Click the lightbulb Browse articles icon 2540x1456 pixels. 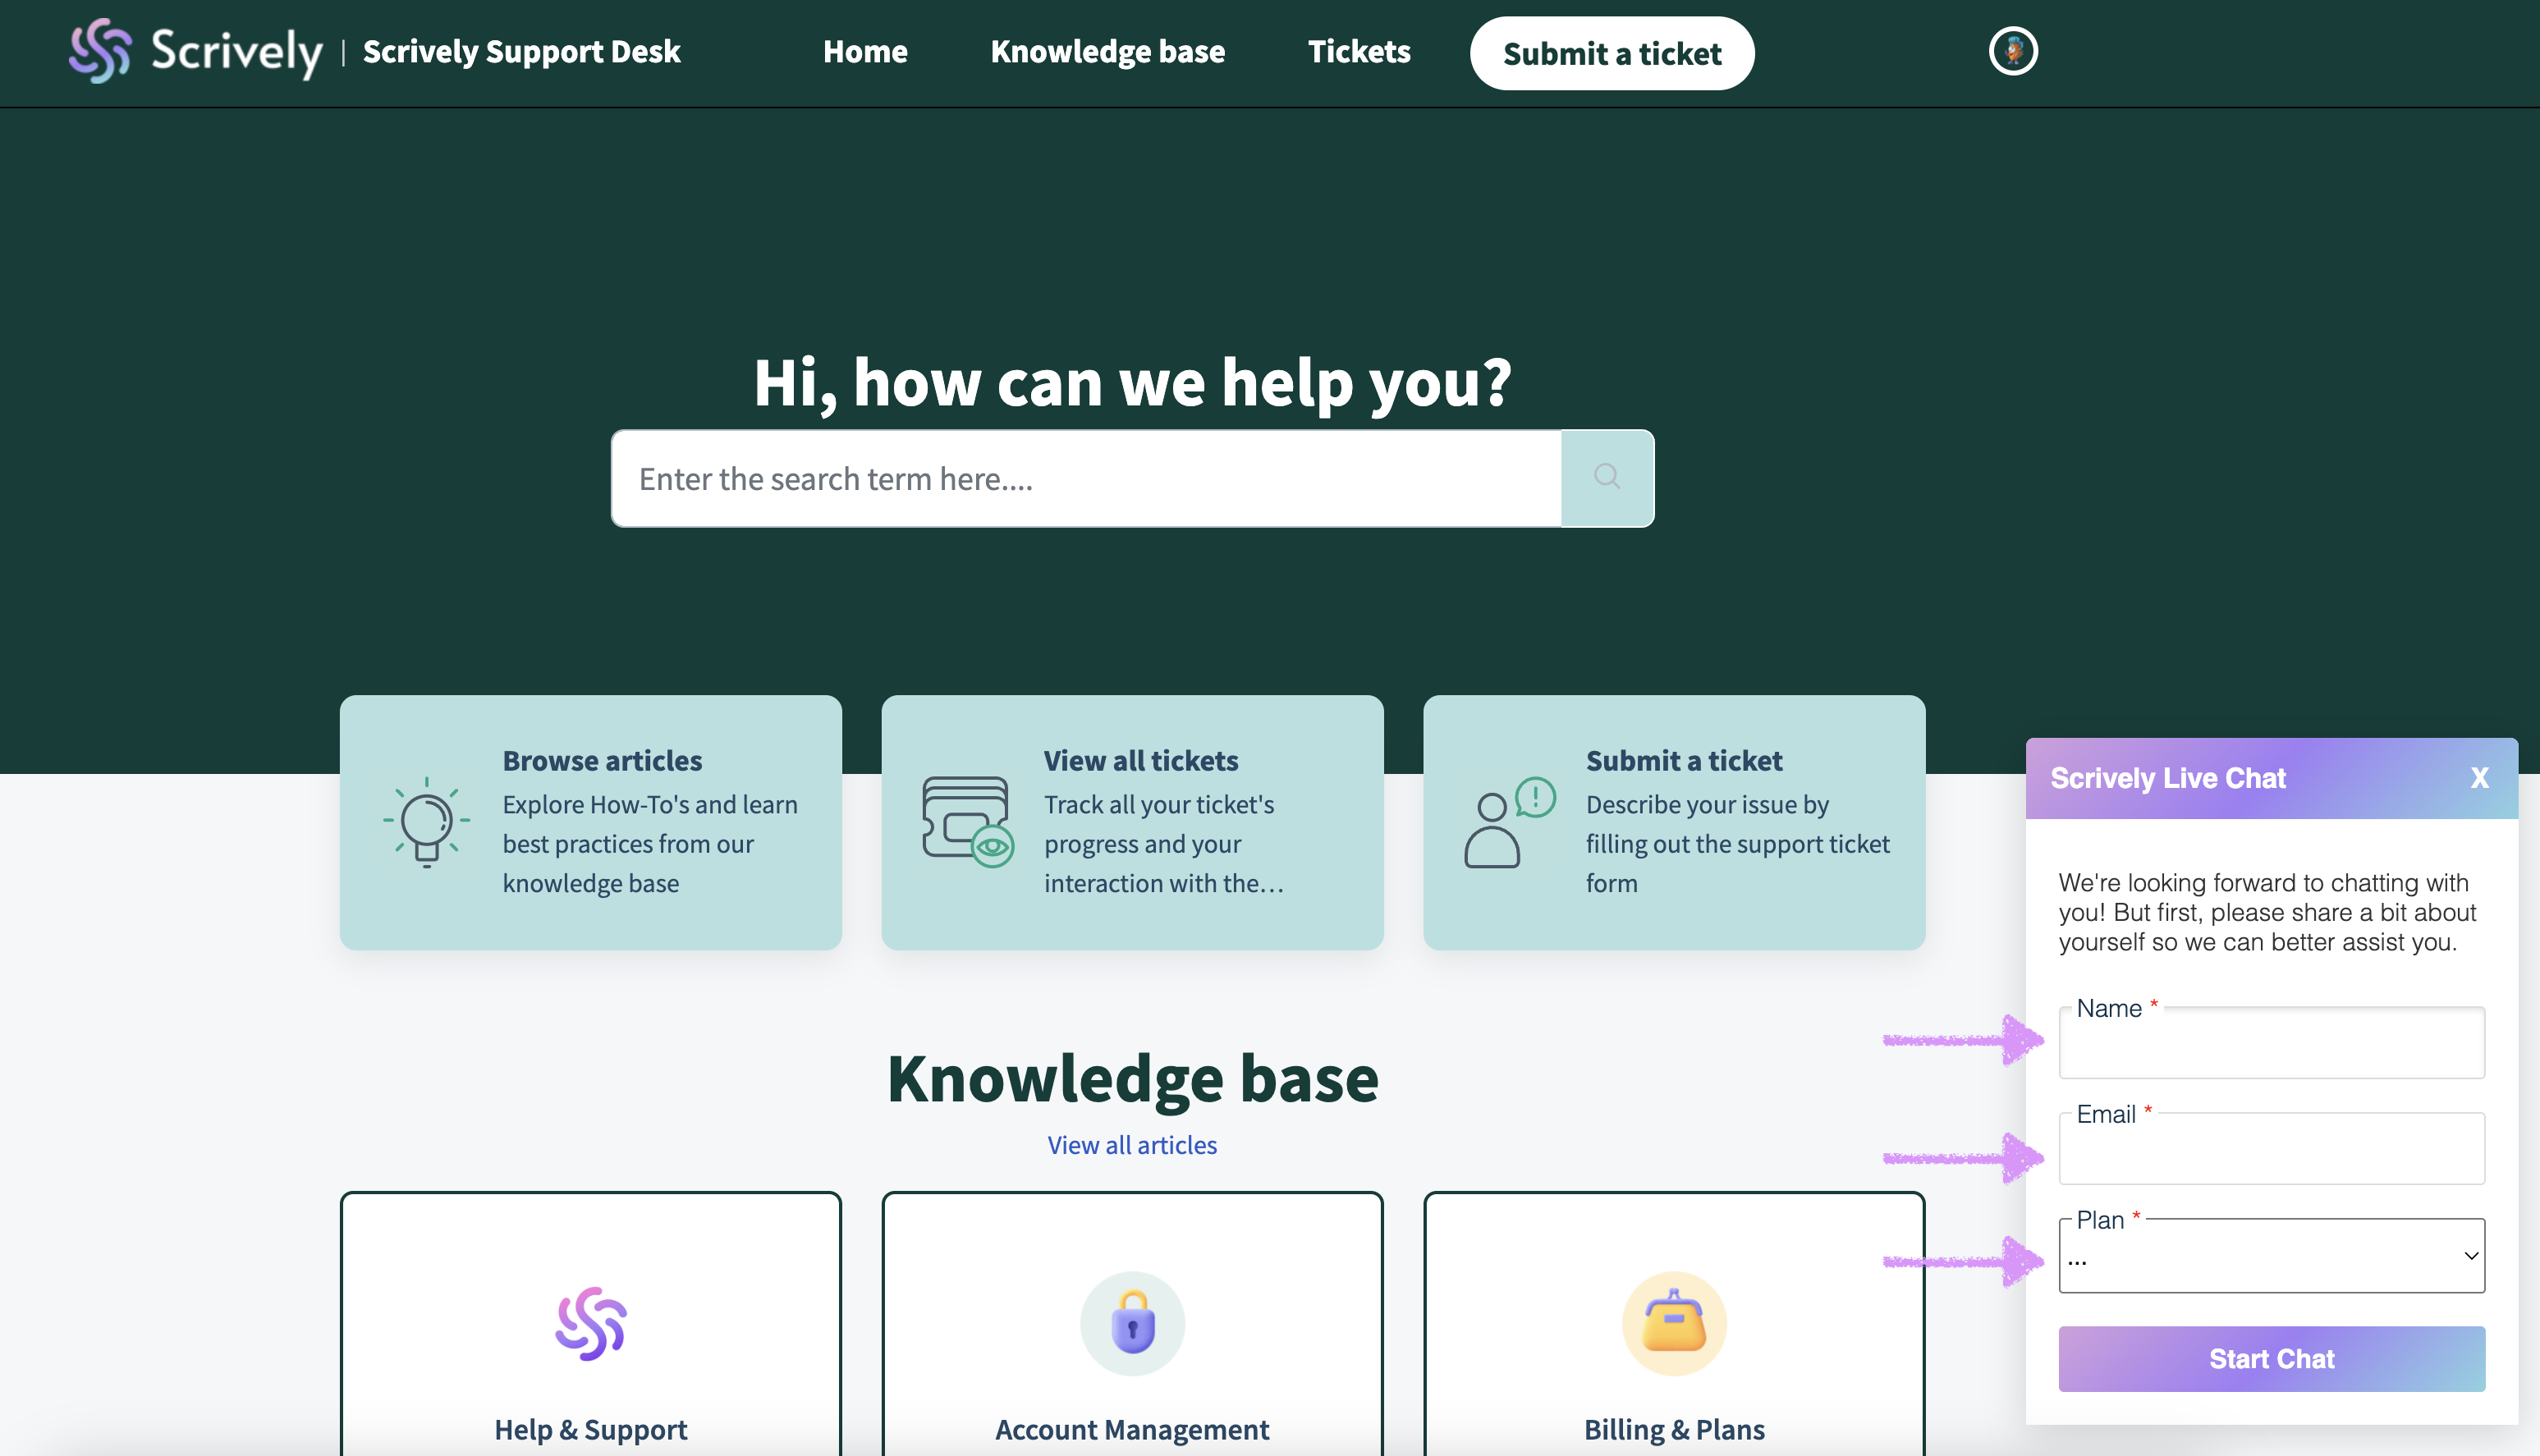(427, 822)
